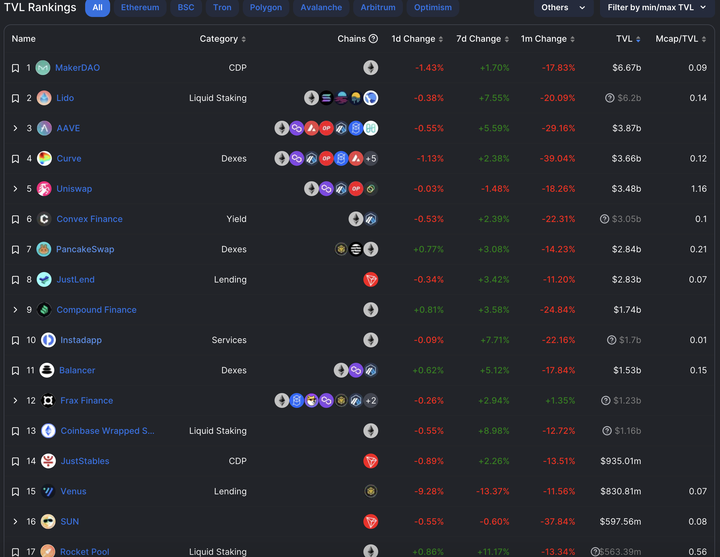The width and height of the screenshot is (720, 557).
Task: Click the Chains column help icon
Action: [373, 39]
